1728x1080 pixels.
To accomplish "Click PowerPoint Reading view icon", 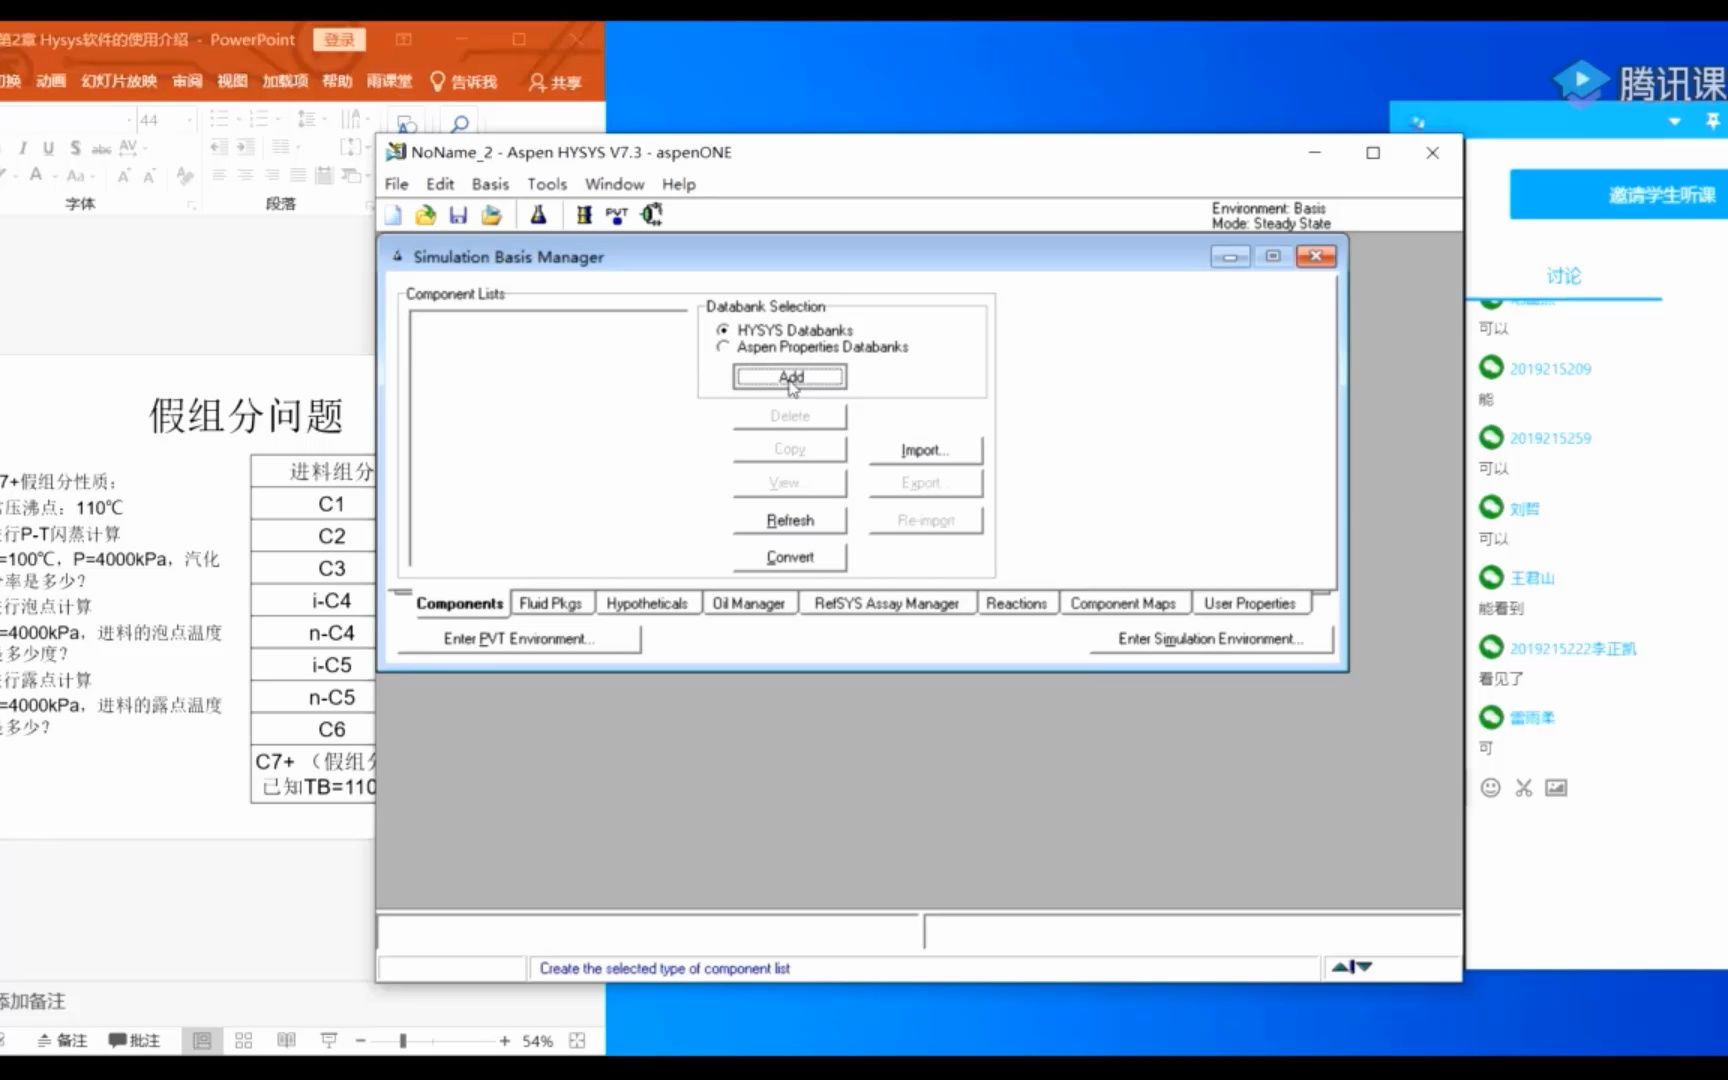I will (x=286, y=1041).
